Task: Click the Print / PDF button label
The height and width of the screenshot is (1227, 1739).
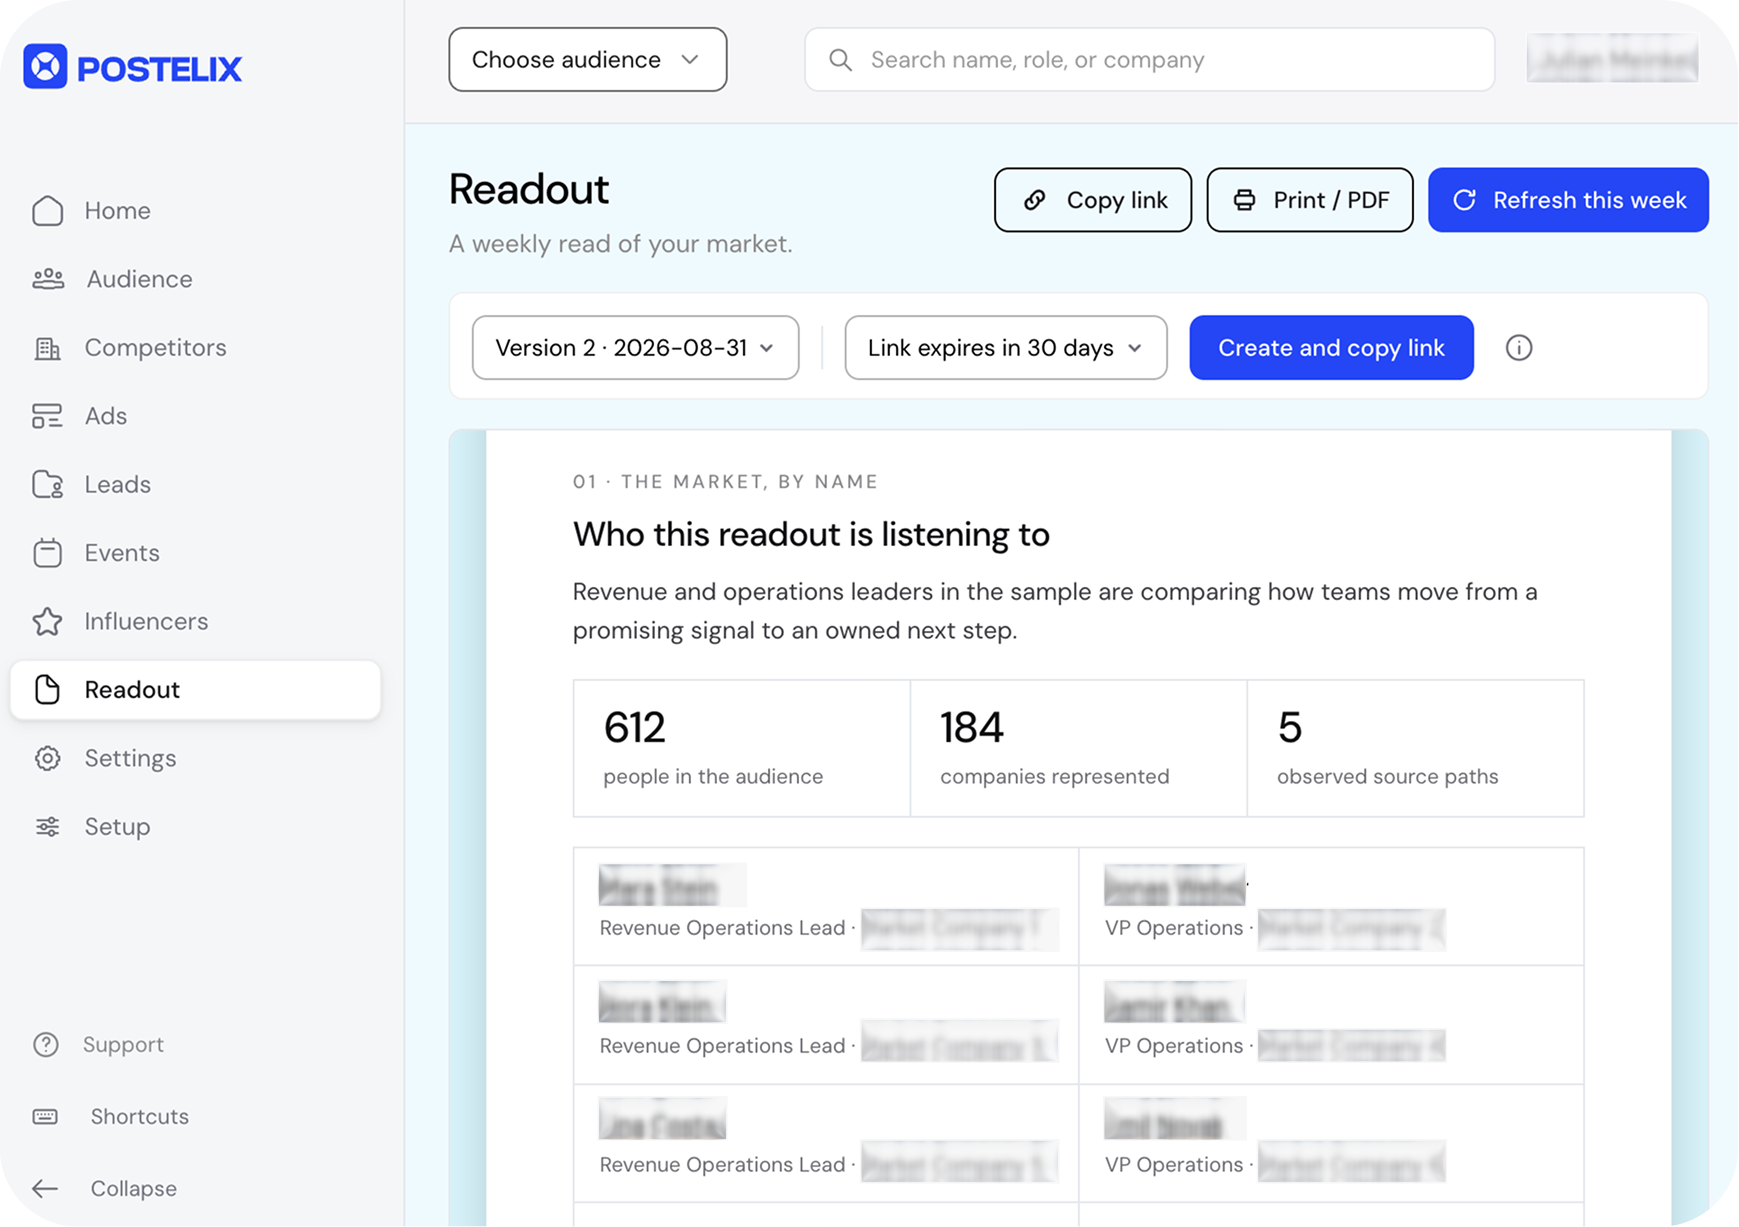Action: click(1331, 200)
